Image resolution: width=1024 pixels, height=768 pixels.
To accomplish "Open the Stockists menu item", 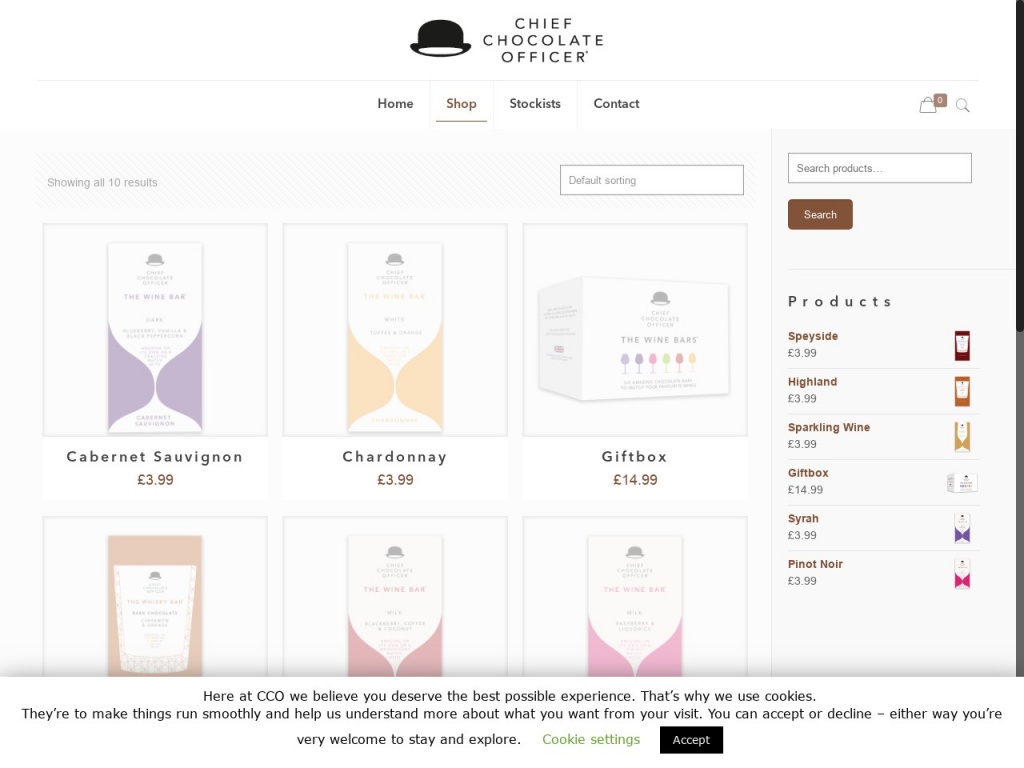I will [535, 103].
